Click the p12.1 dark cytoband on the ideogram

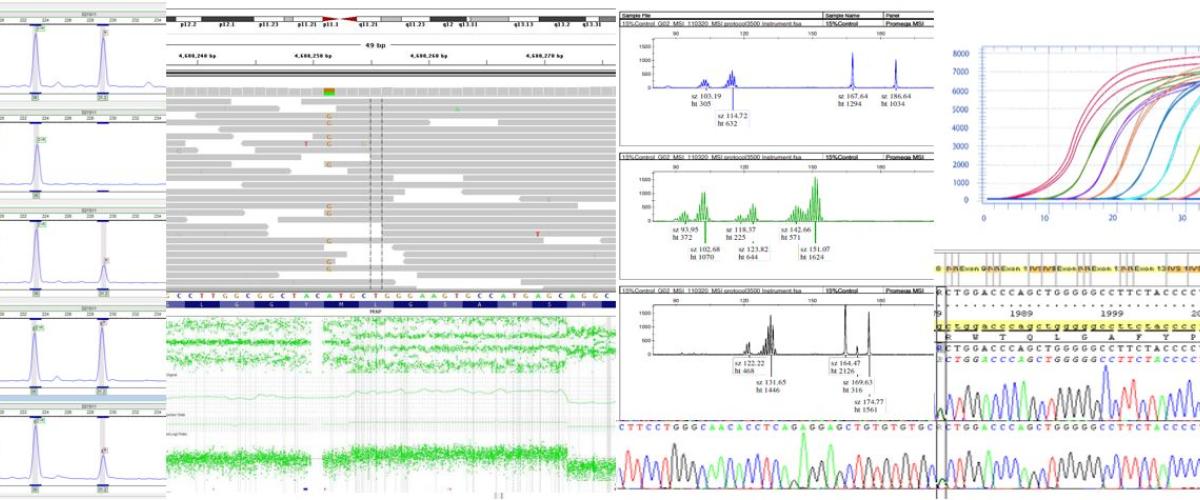[227, 19]
